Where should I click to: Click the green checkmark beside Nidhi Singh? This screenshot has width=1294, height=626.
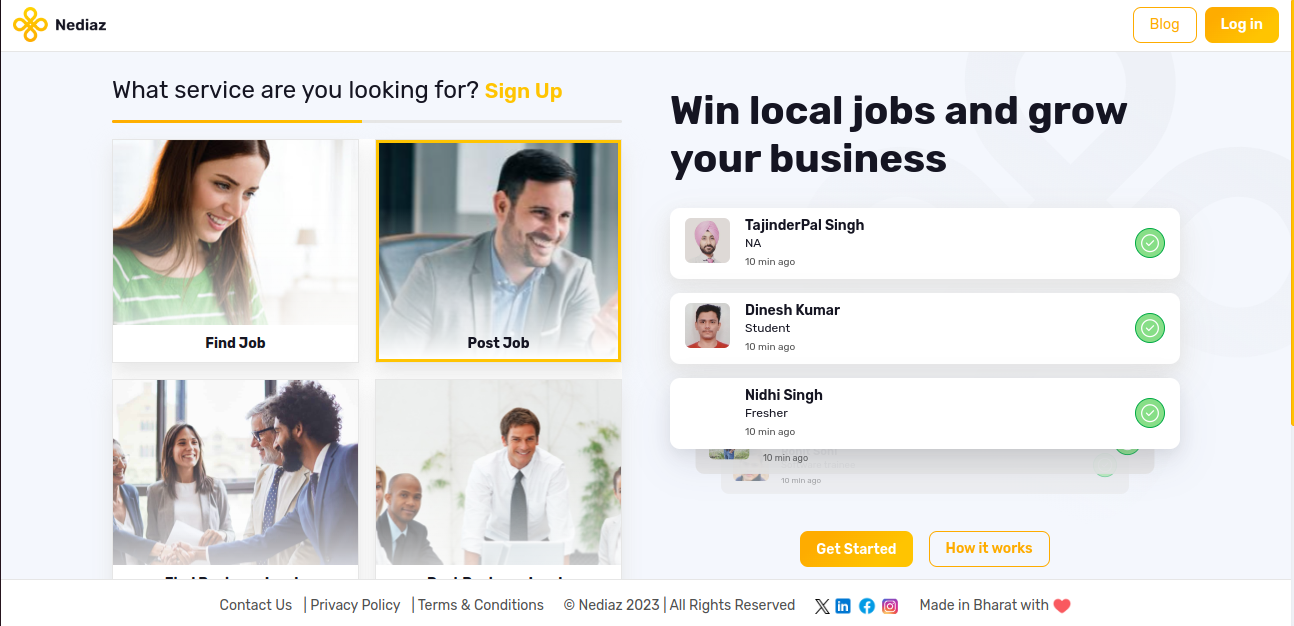coord(1149,413)
